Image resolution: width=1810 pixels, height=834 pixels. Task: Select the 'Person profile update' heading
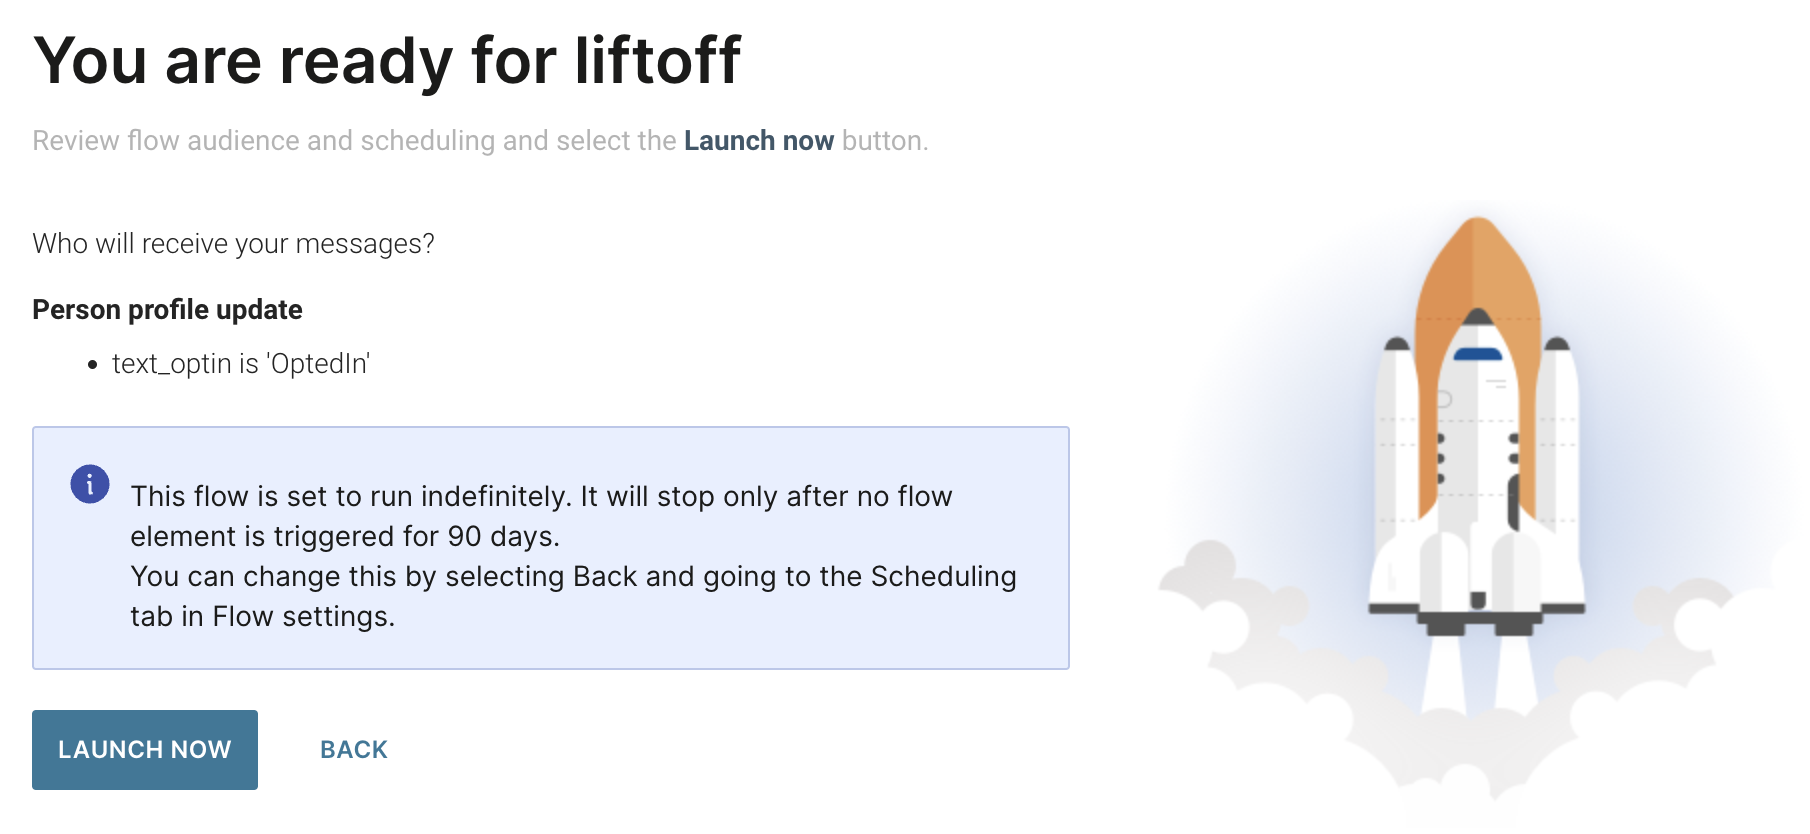click(167, 310)
